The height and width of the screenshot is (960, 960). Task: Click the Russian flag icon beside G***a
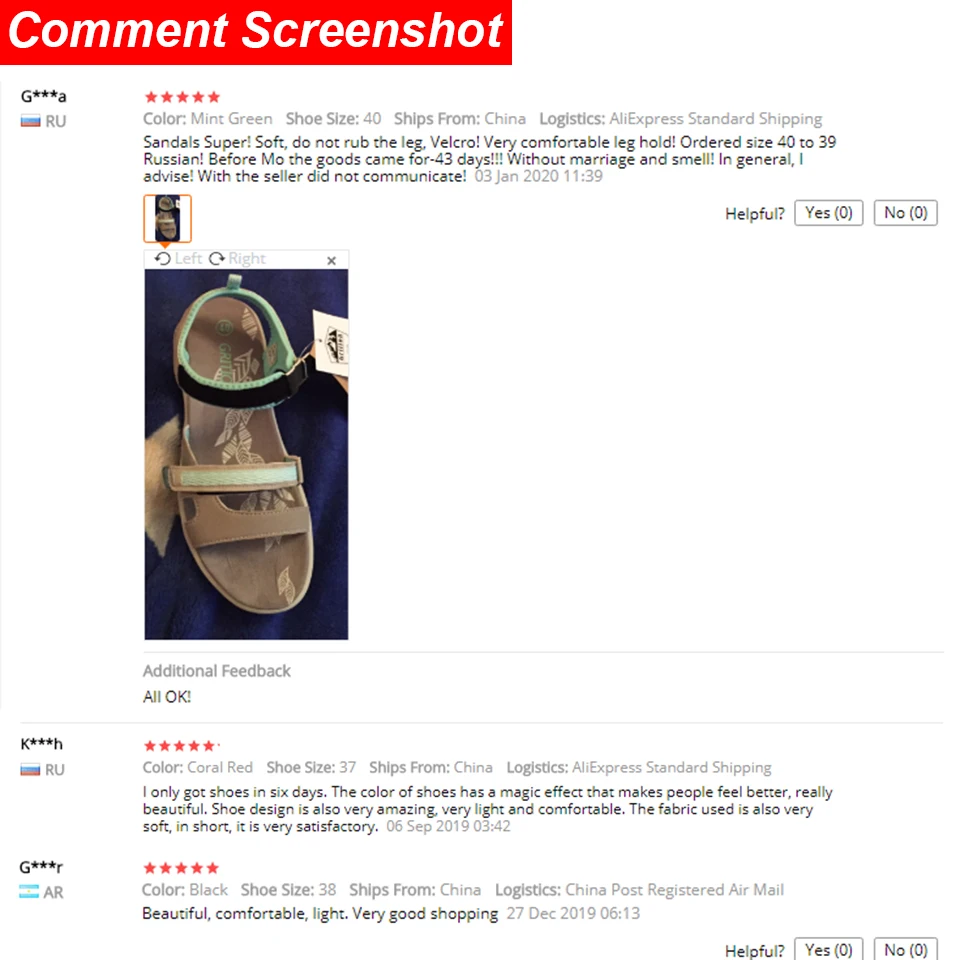30,121
